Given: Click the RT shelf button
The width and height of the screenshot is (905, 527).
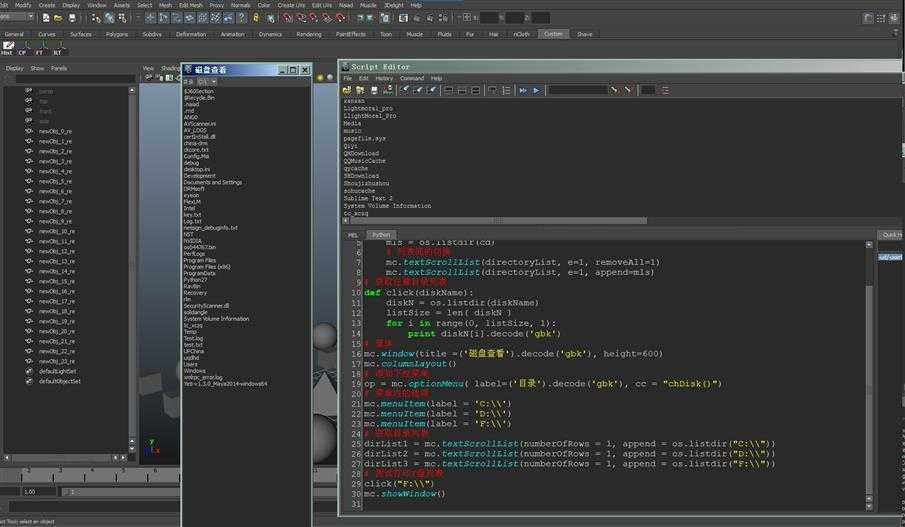Looking at the screenshot, I should click(x=57, y=47).
